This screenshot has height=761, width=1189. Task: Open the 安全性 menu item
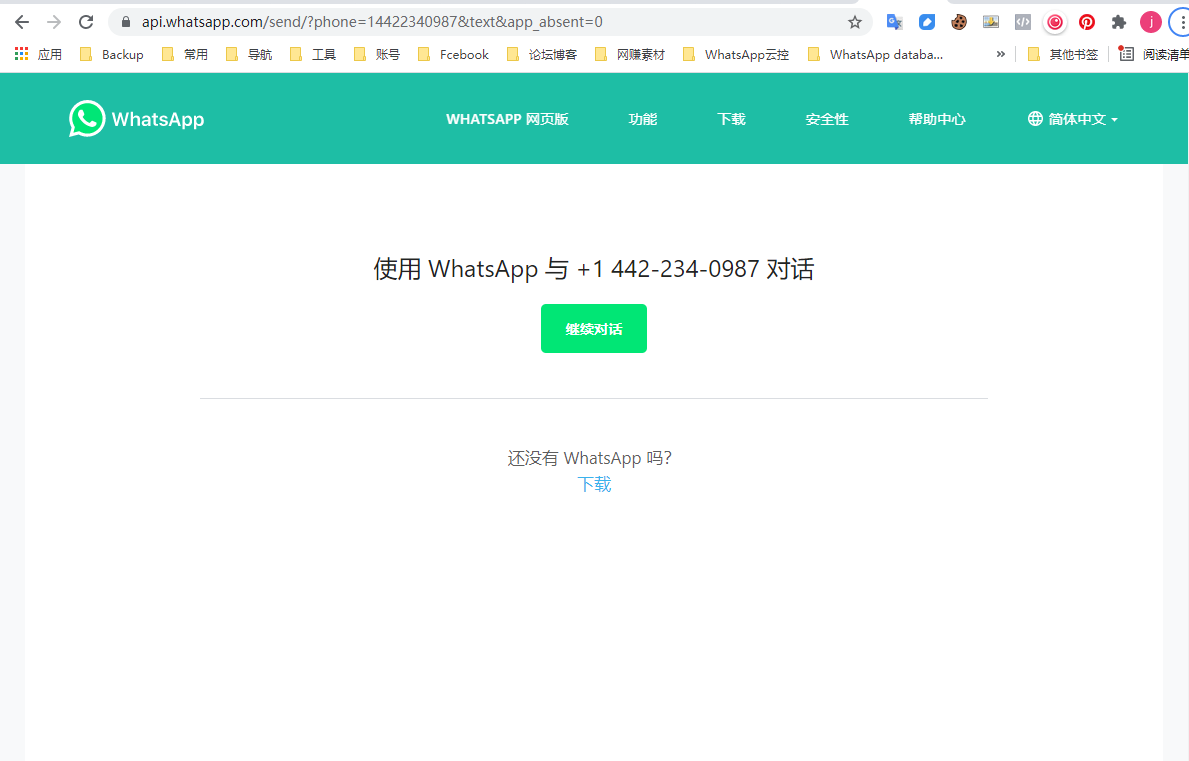[827, 119]
